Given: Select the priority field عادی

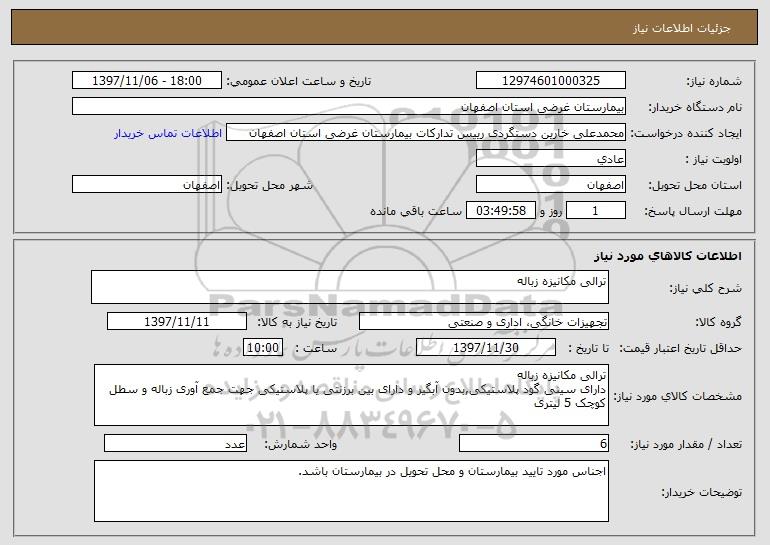Looking at the screenshot, I should 550,159.
